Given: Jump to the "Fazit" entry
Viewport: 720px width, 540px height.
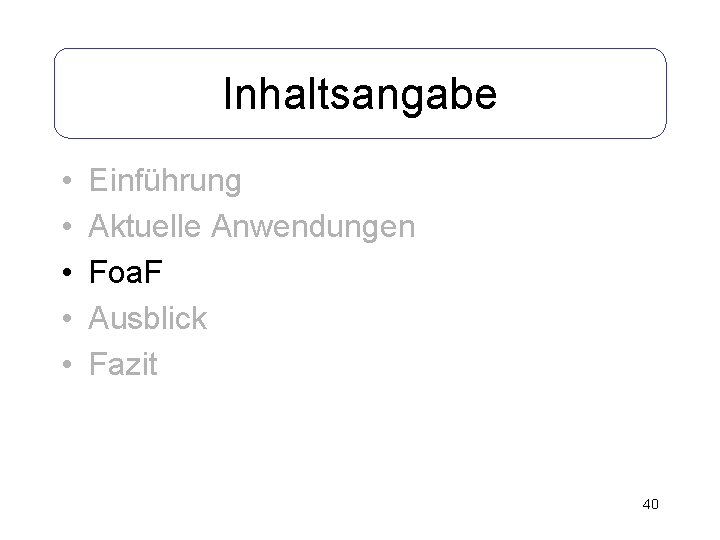Looking at the screenshot, I should pyautogui.click(x=123, y=365).
